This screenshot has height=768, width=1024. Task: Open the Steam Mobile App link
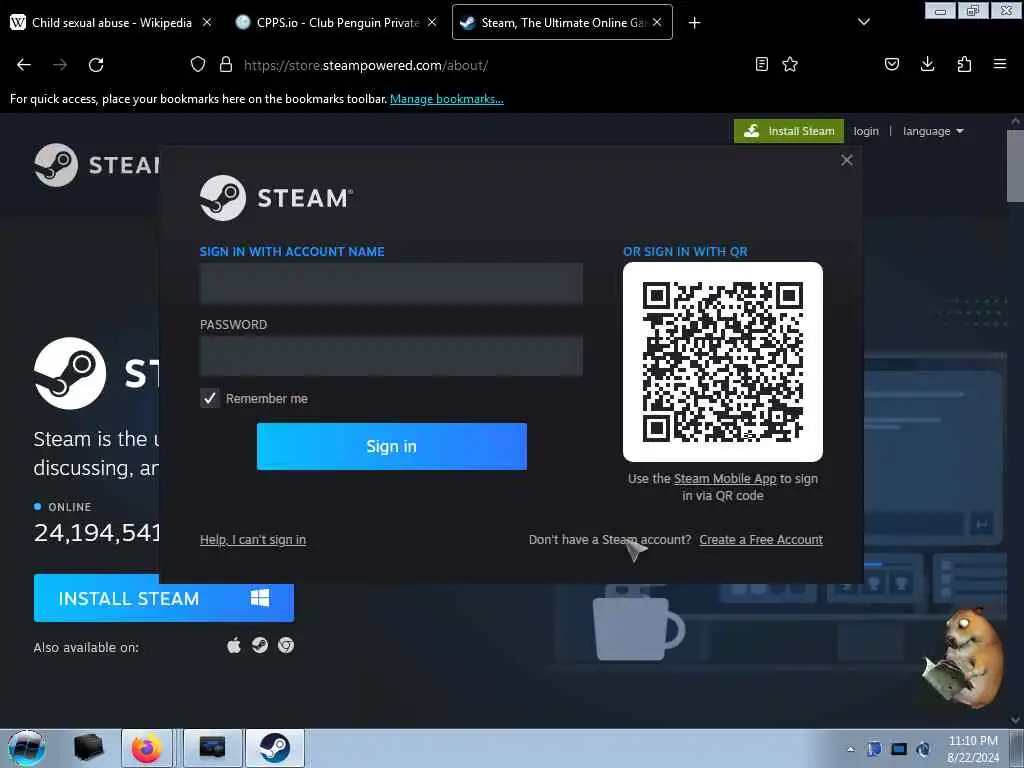725,479
